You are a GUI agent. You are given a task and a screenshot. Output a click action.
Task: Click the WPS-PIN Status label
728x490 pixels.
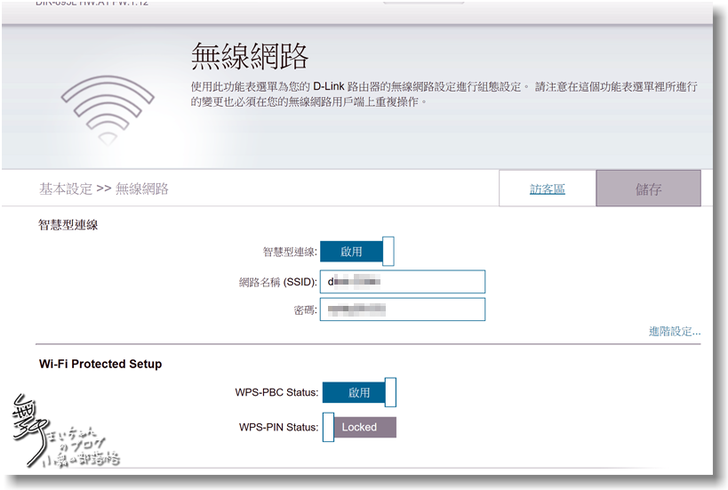[x=278, y=427]
